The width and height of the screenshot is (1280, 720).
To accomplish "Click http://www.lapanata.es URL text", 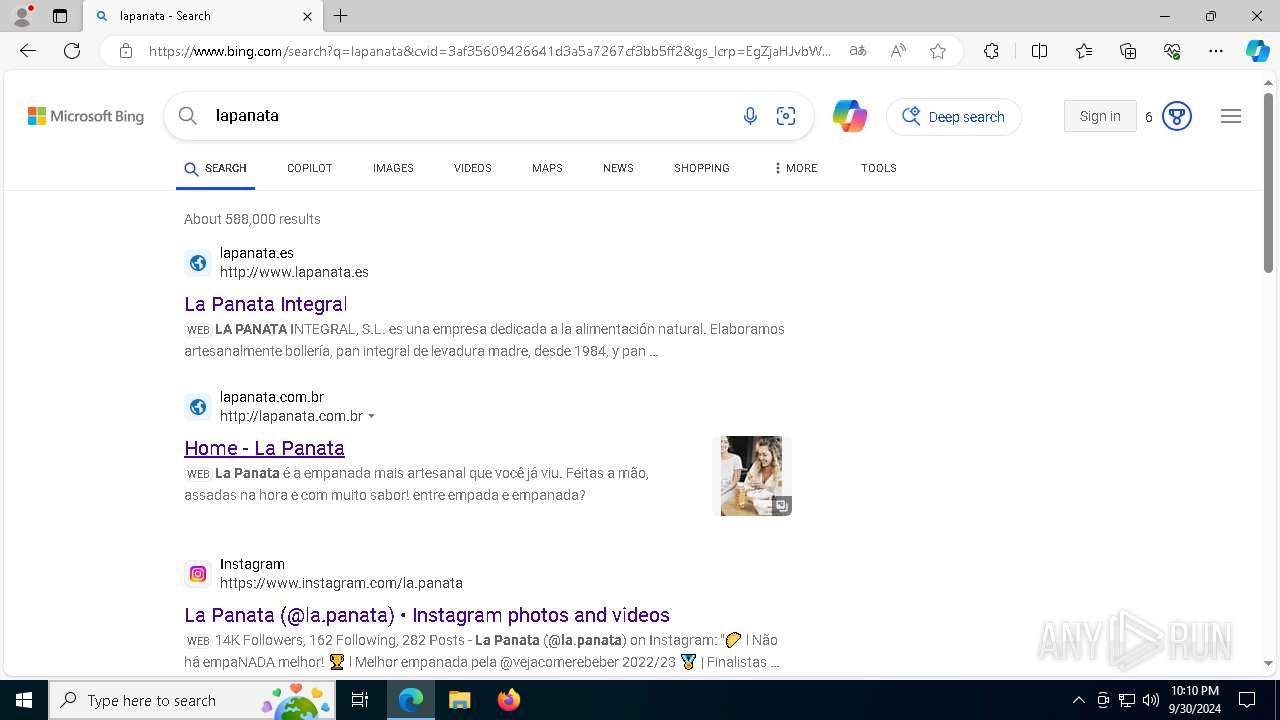I will (294, 272).
